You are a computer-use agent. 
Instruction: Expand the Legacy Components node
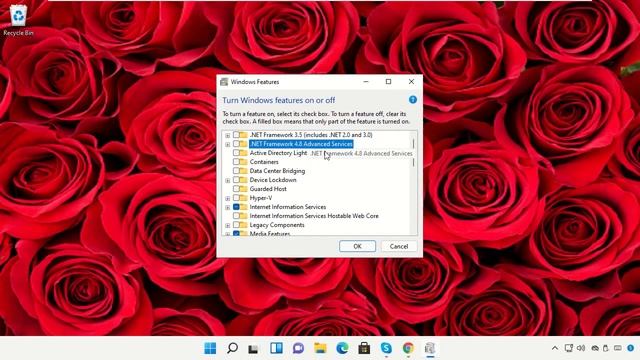point(227,226)
